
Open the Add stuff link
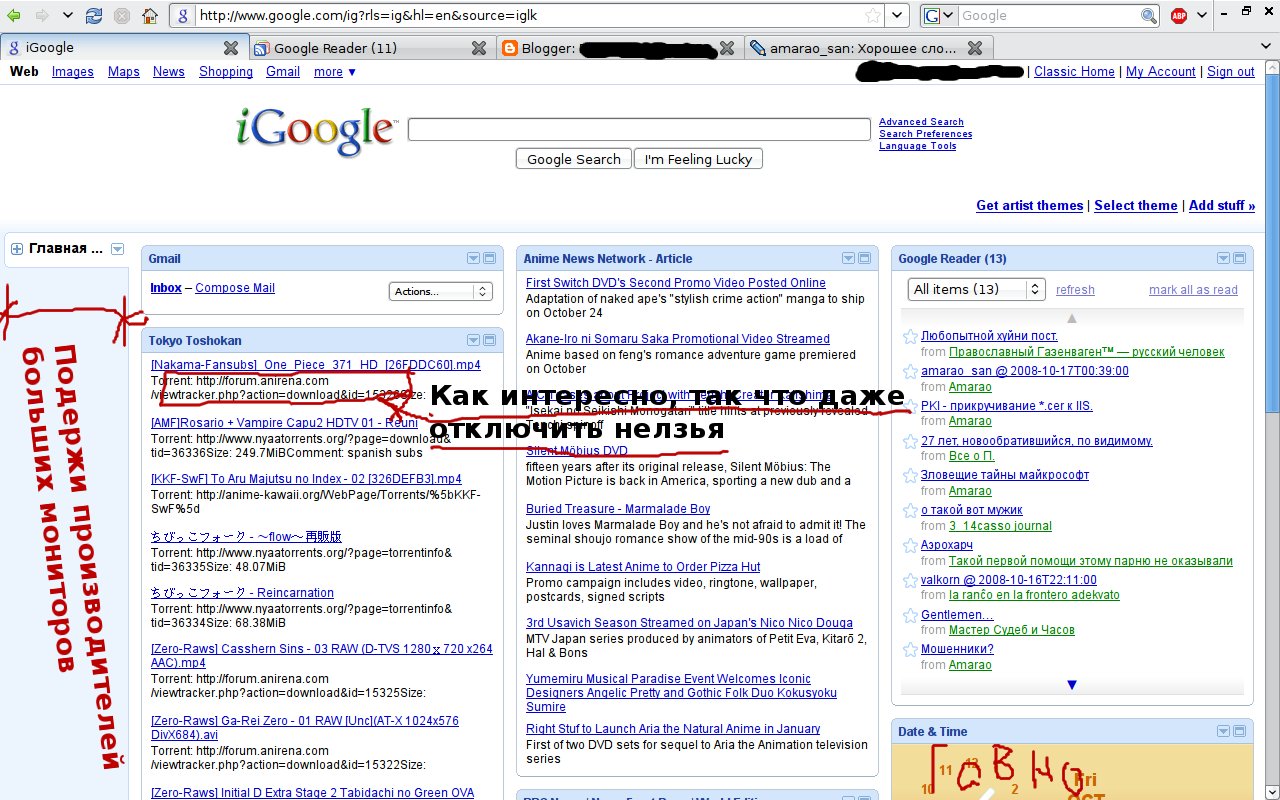[1221, 205]
